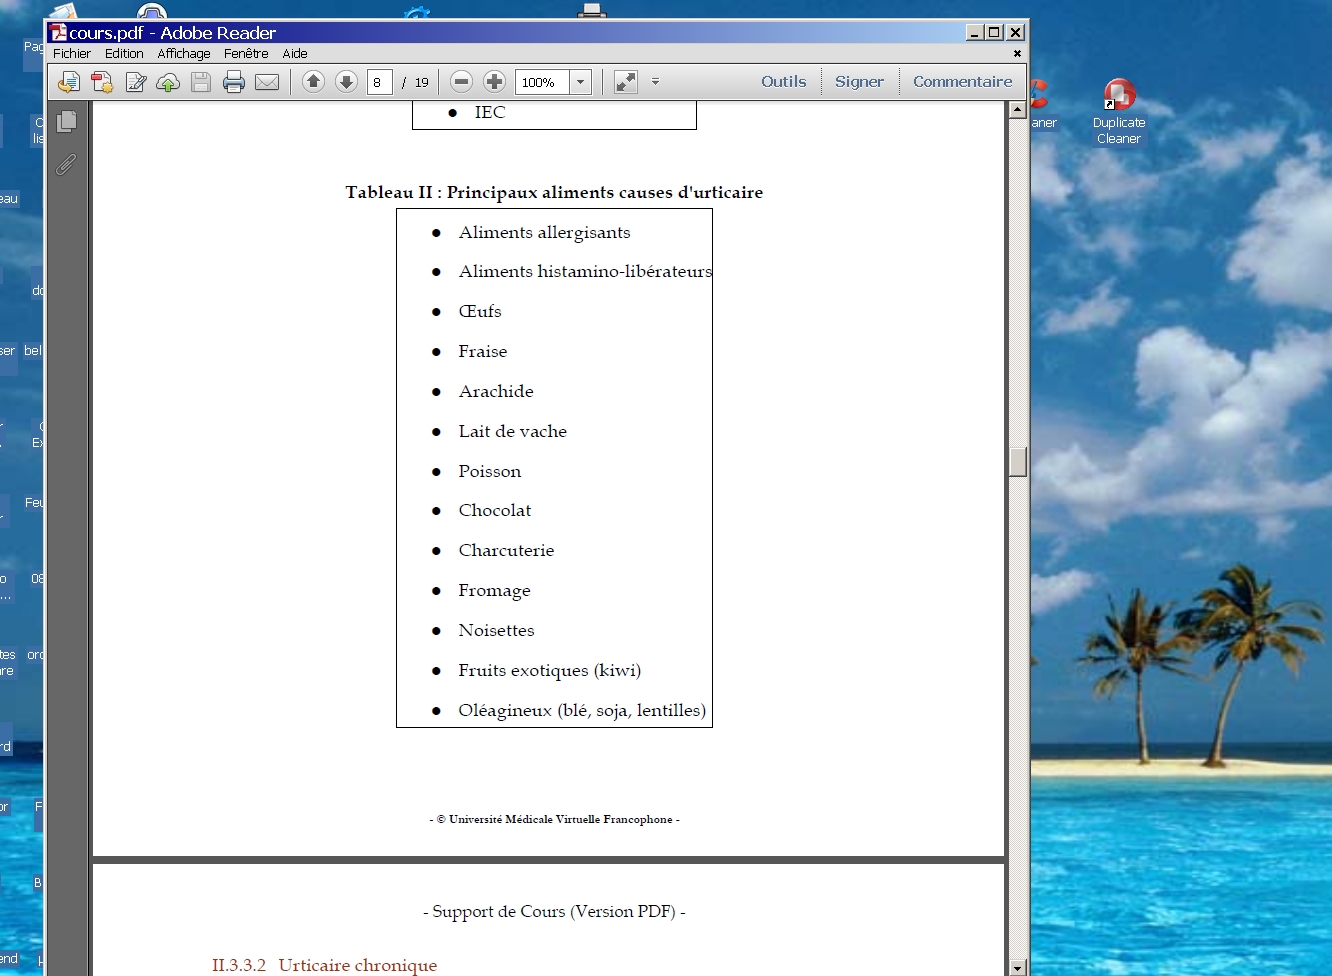This screenshot has height=976, width=1332.
Task: Go to next page with down arrow
Action: pyautogui.click(x=346, y=82)
